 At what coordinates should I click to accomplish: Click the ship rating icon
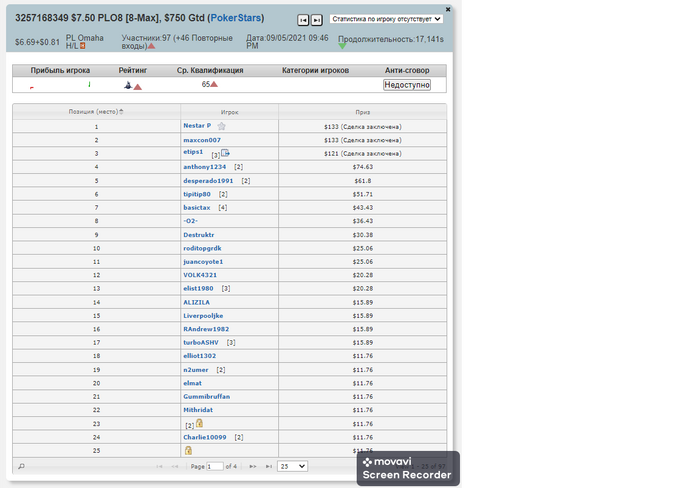coord(128,85)
